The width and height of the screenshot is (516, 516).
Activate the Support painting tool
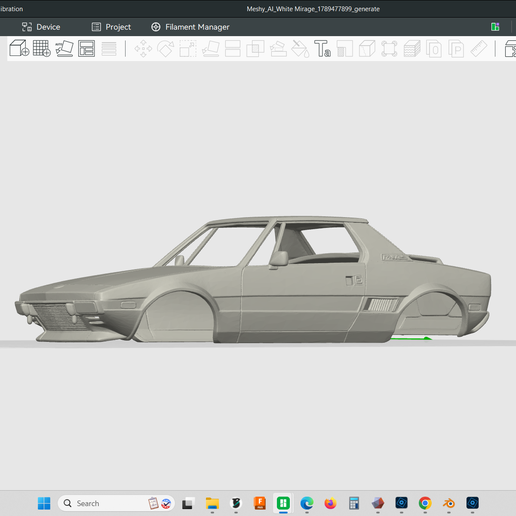(x=278, y=49)
